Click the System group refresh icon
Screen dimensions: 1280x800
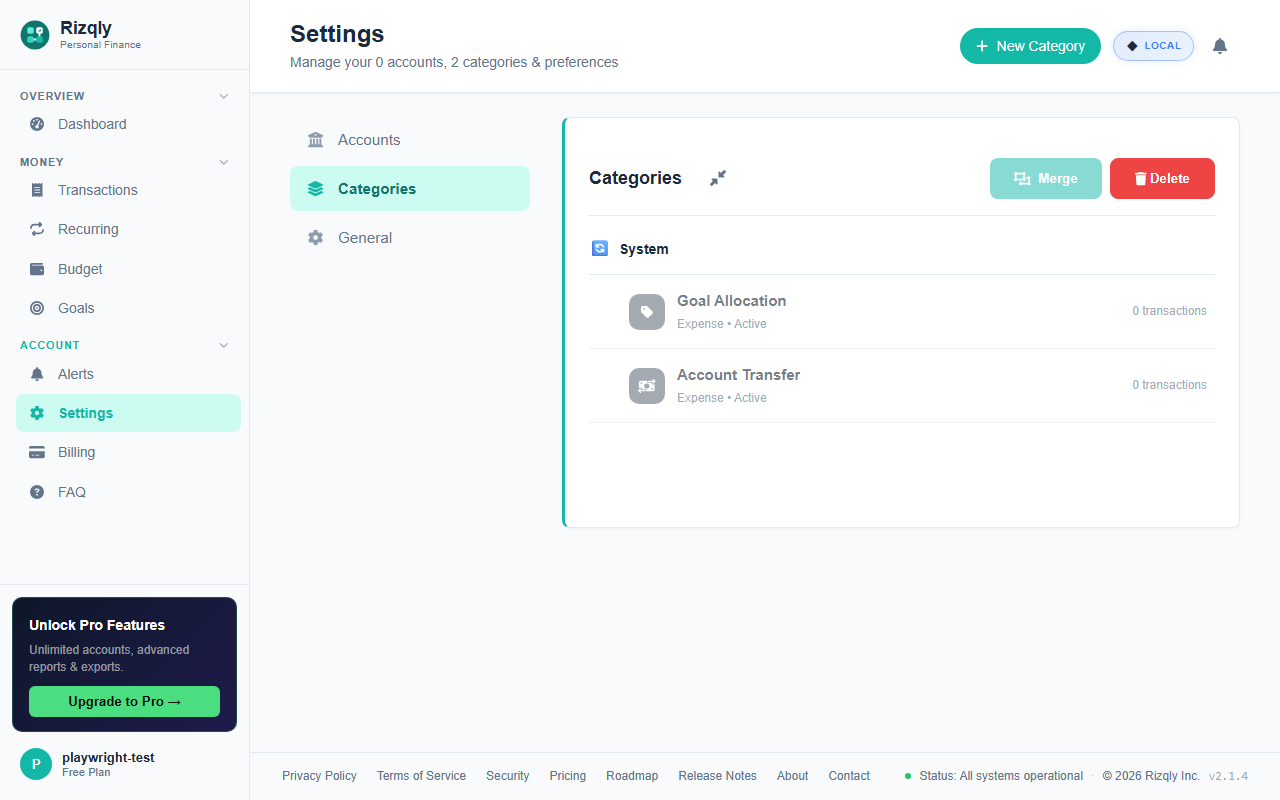point(600,249)
